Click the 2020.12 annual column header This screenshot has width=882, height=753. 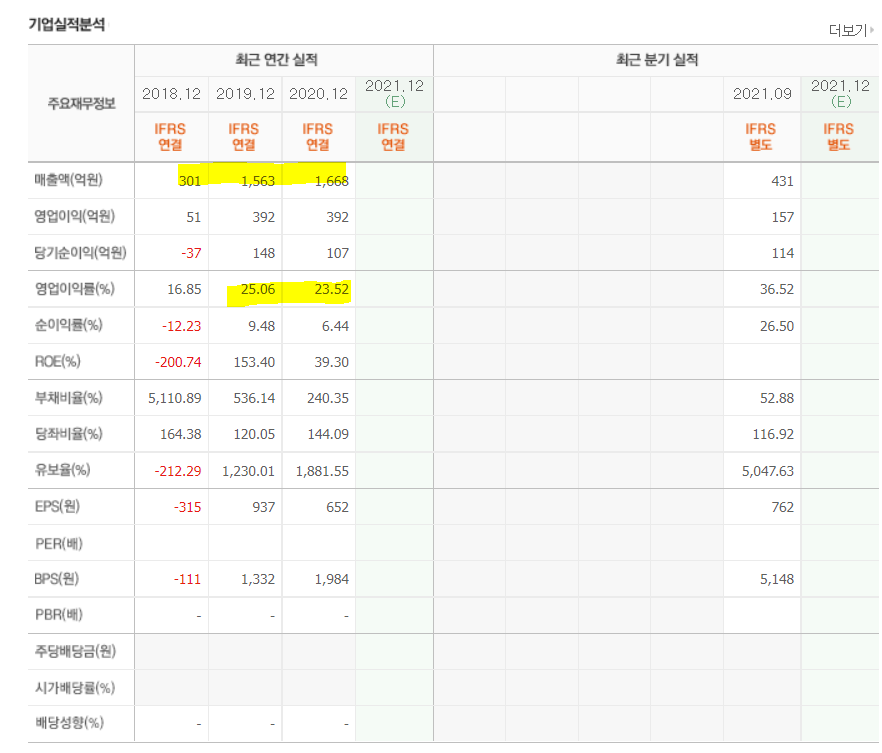tap(319, 94)
